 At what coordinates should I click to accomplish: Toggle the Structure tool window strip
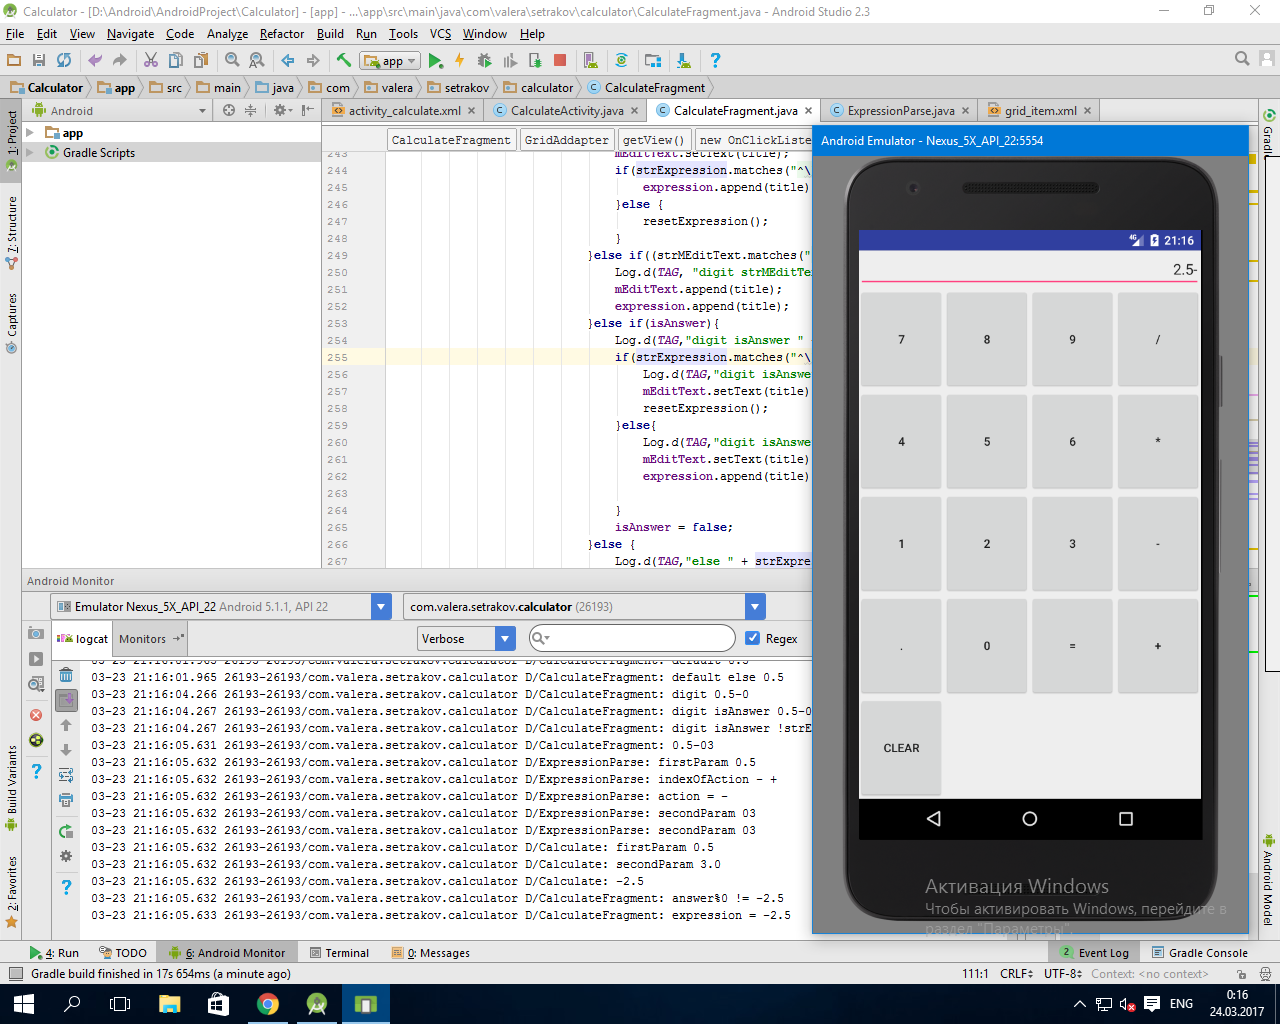[x=11, y=232]
